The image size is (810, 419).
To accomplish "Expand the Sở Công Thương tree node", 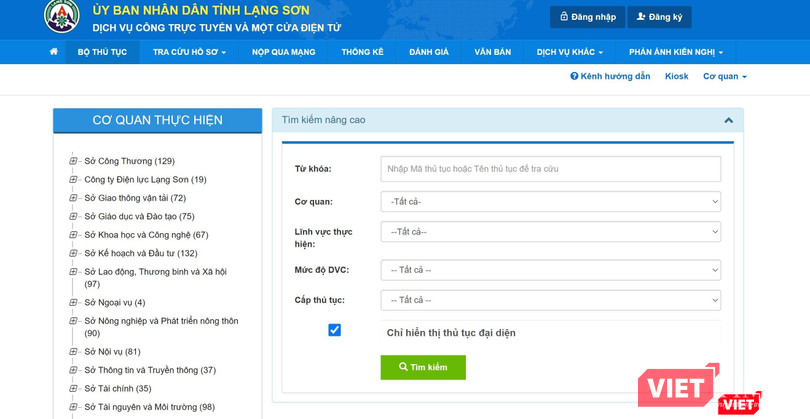I will tap(73, 161).
